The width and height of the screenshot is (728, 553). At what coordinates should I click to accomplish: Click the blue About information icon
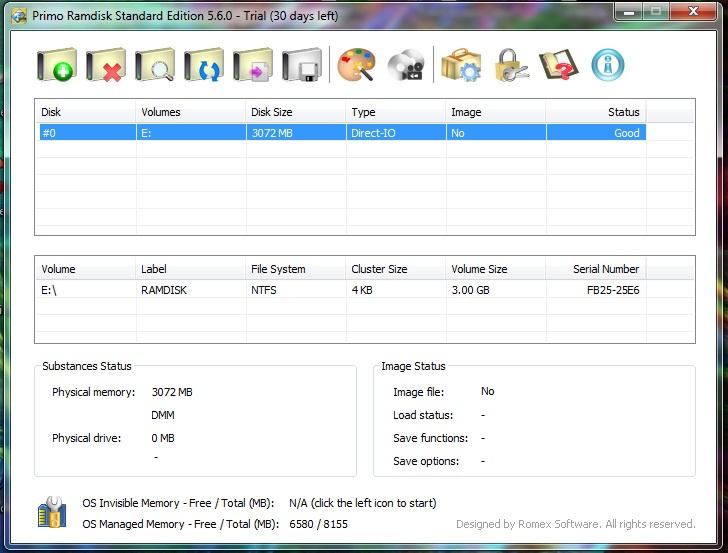(608, 65)
